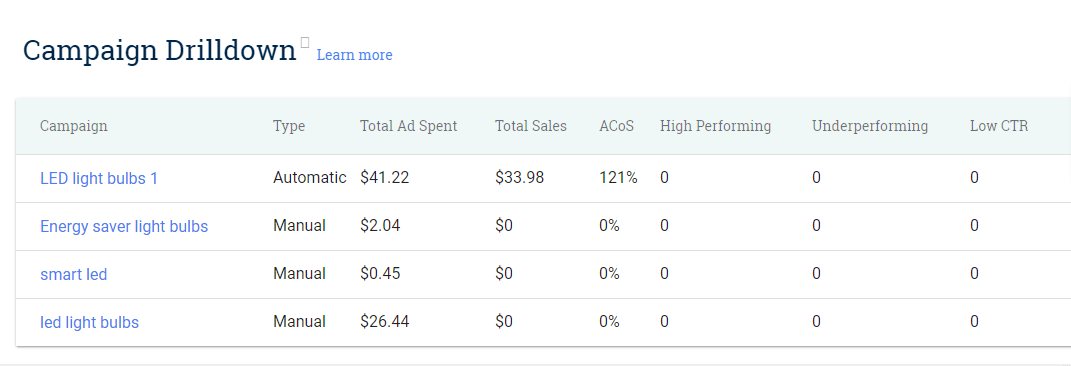Sort by Total Ad Spent column header
The height and width of the screenshot is (366, 1071).
[x=408, y=126]
